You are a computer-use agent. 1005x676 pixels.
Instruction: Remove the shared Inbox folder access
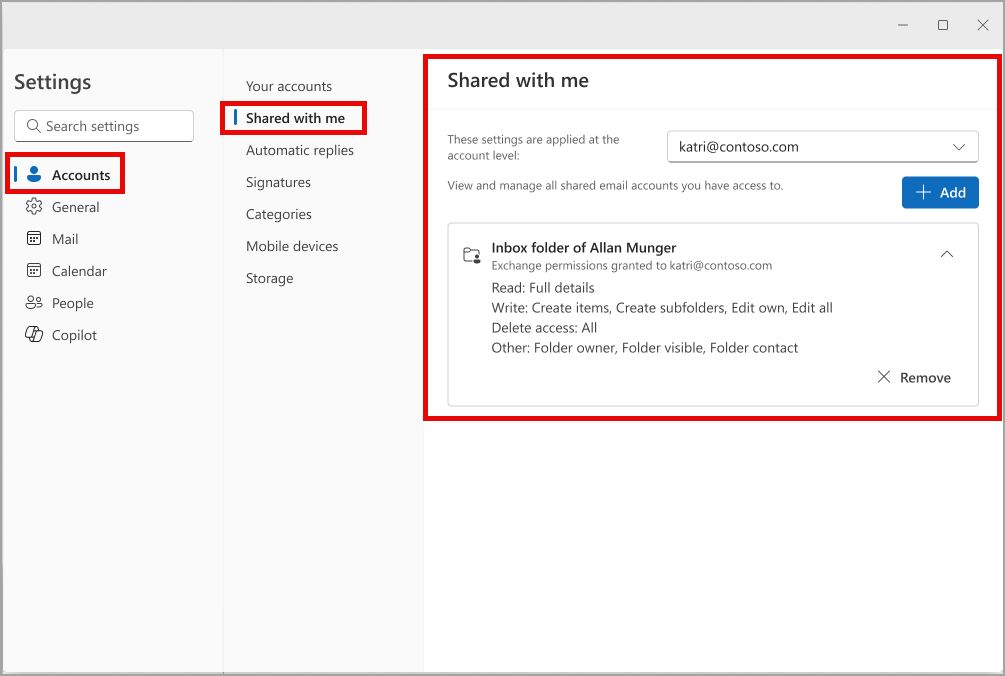914,377
